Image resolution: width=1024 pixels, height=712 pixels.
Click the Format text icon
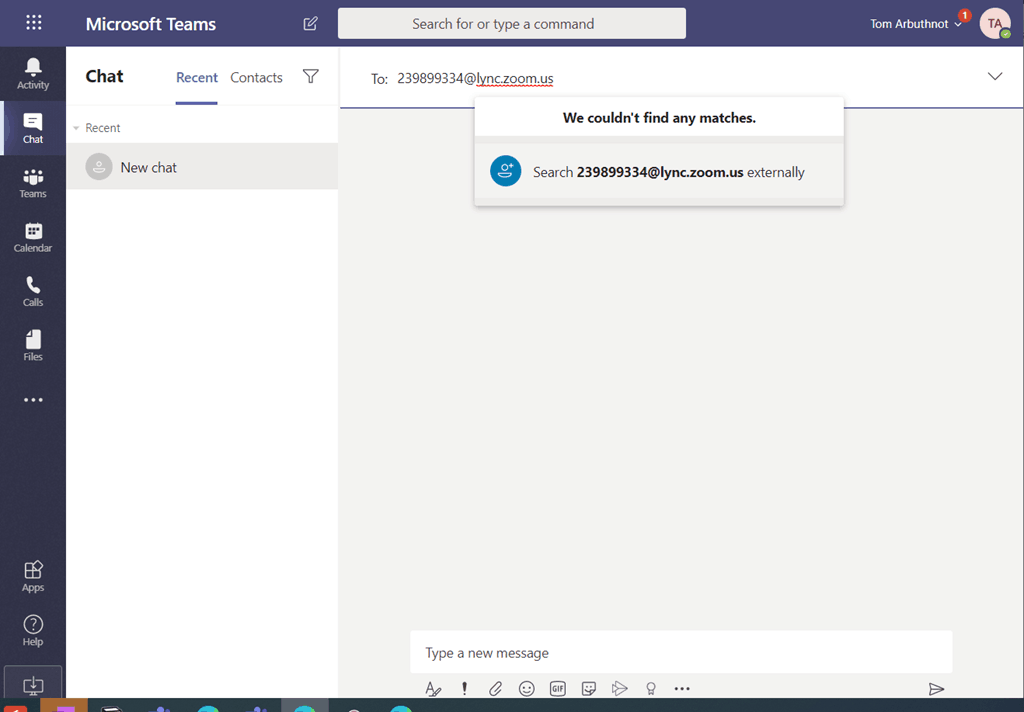point(433,688)
